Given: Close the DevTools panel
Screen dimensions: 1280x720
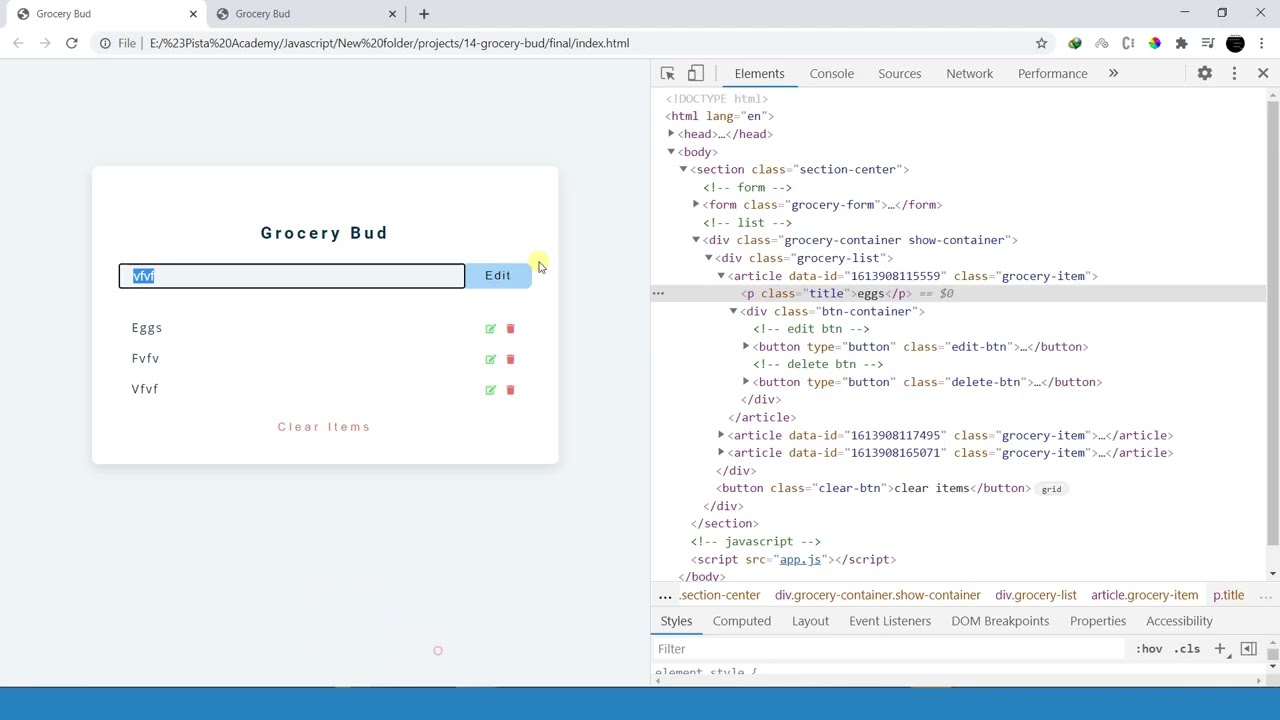Looking at the screenshot, I should (1263, 73).
